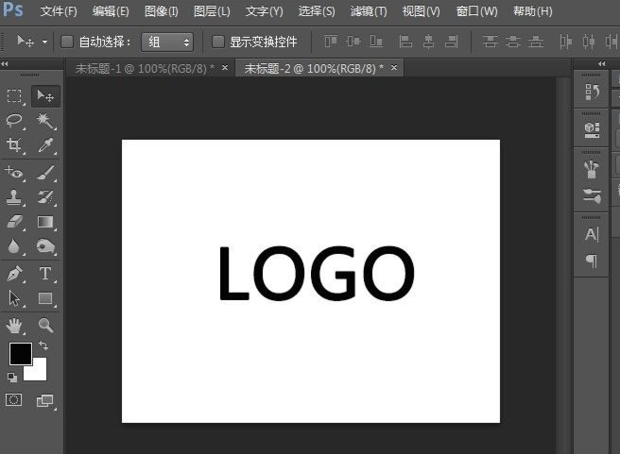The width and height of the screenshot is (620, 454).
Task: Open the 文件(F) menu
Action: click(x=58, y=11)
